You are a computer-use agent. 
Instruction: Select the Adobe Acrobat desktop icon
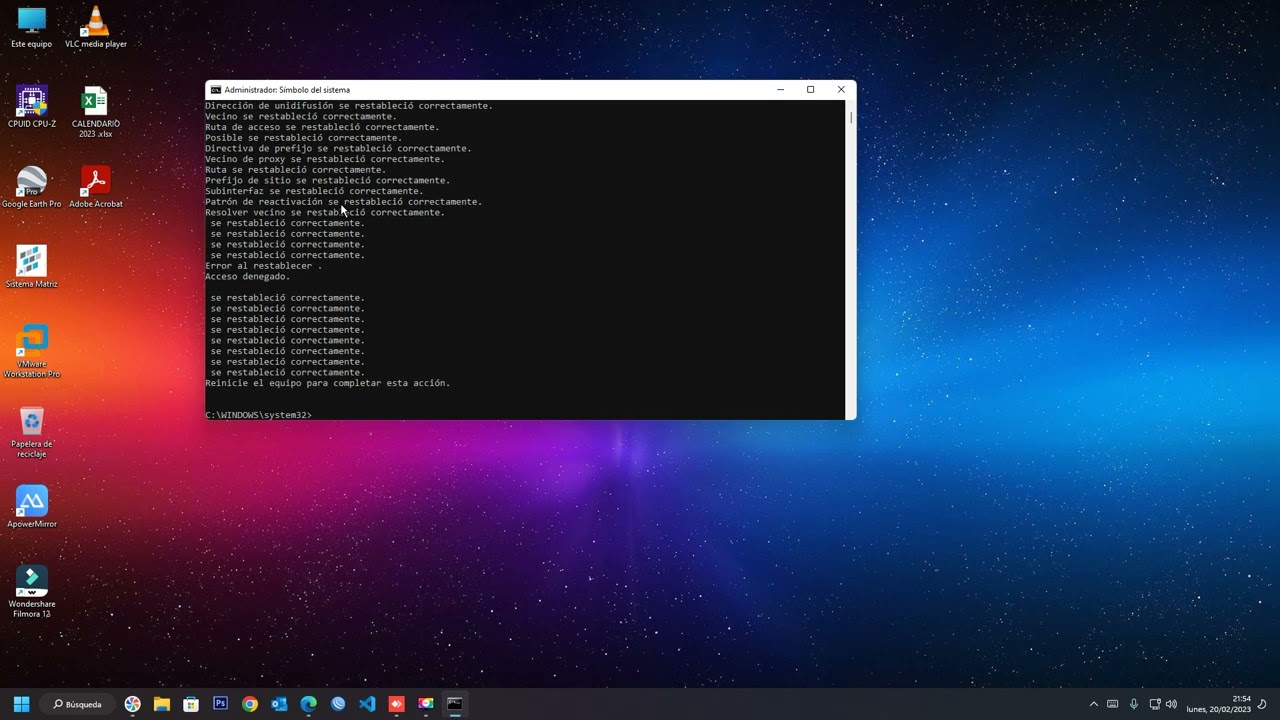(96, 187)
